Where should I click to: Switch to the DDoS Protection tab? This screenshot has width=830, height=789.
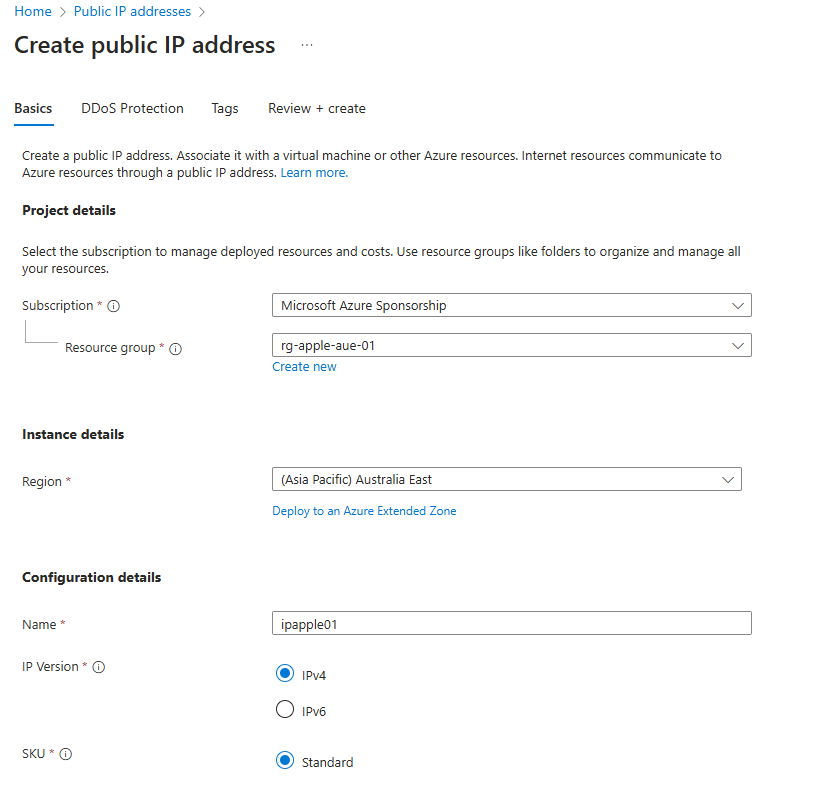click(x=132, y=108)
